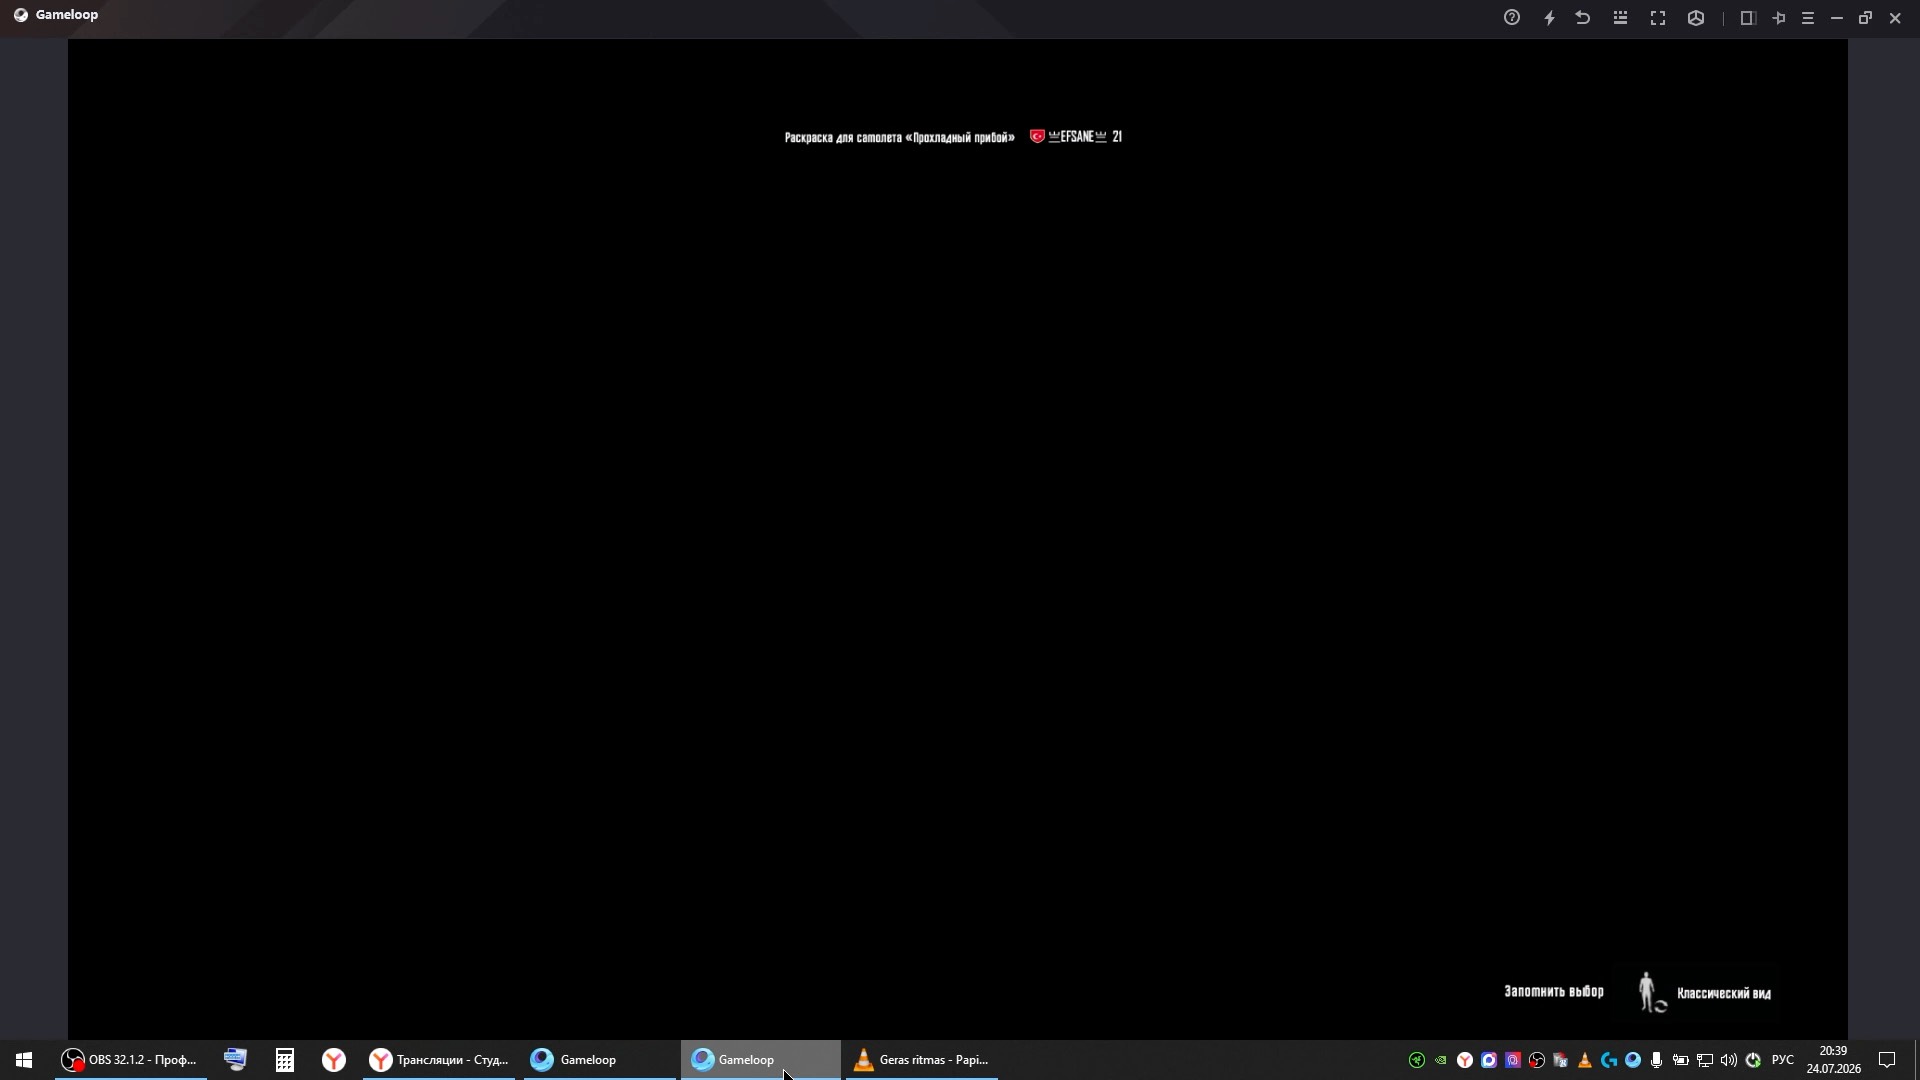Image resolution: width=1920 pixels, height=1080 pixels.
Task: Select 'Запомнить выбор' option in game
Action: coord(1554,992)
